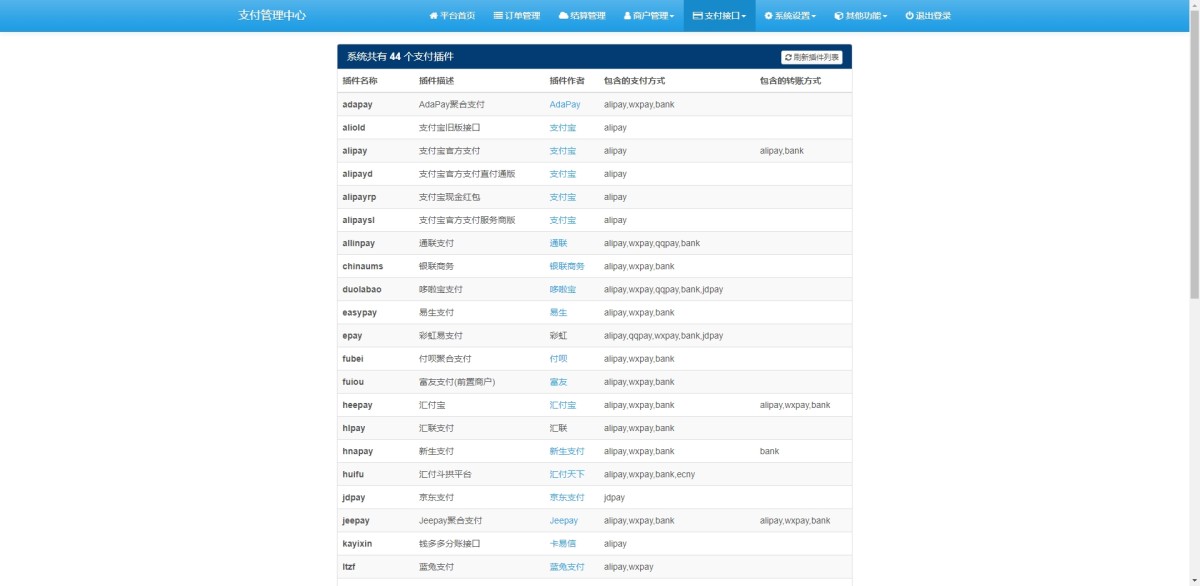This screenshot has width=1200, height=586.
Task: Click the 富友支付(前置商户) description
Action: click(457, 382)
